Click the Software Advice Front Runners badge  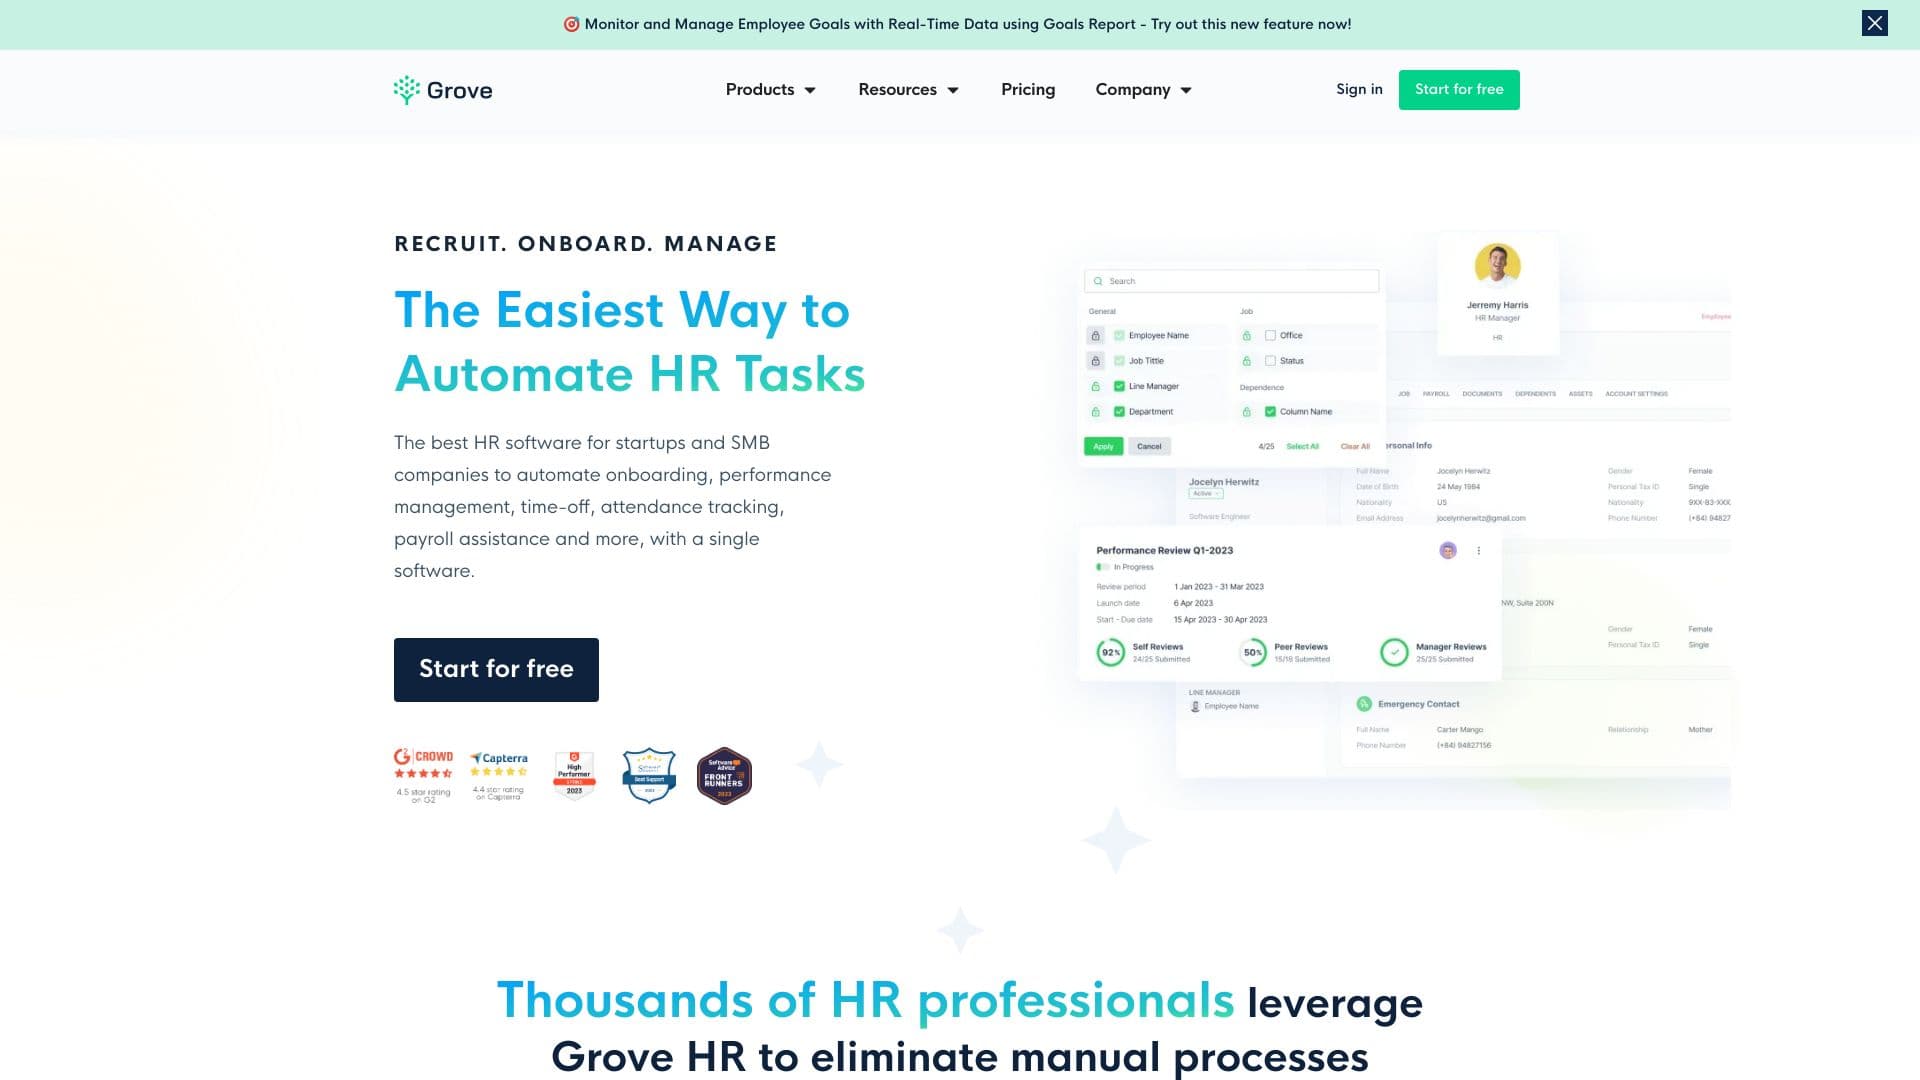tap(724, 775)
